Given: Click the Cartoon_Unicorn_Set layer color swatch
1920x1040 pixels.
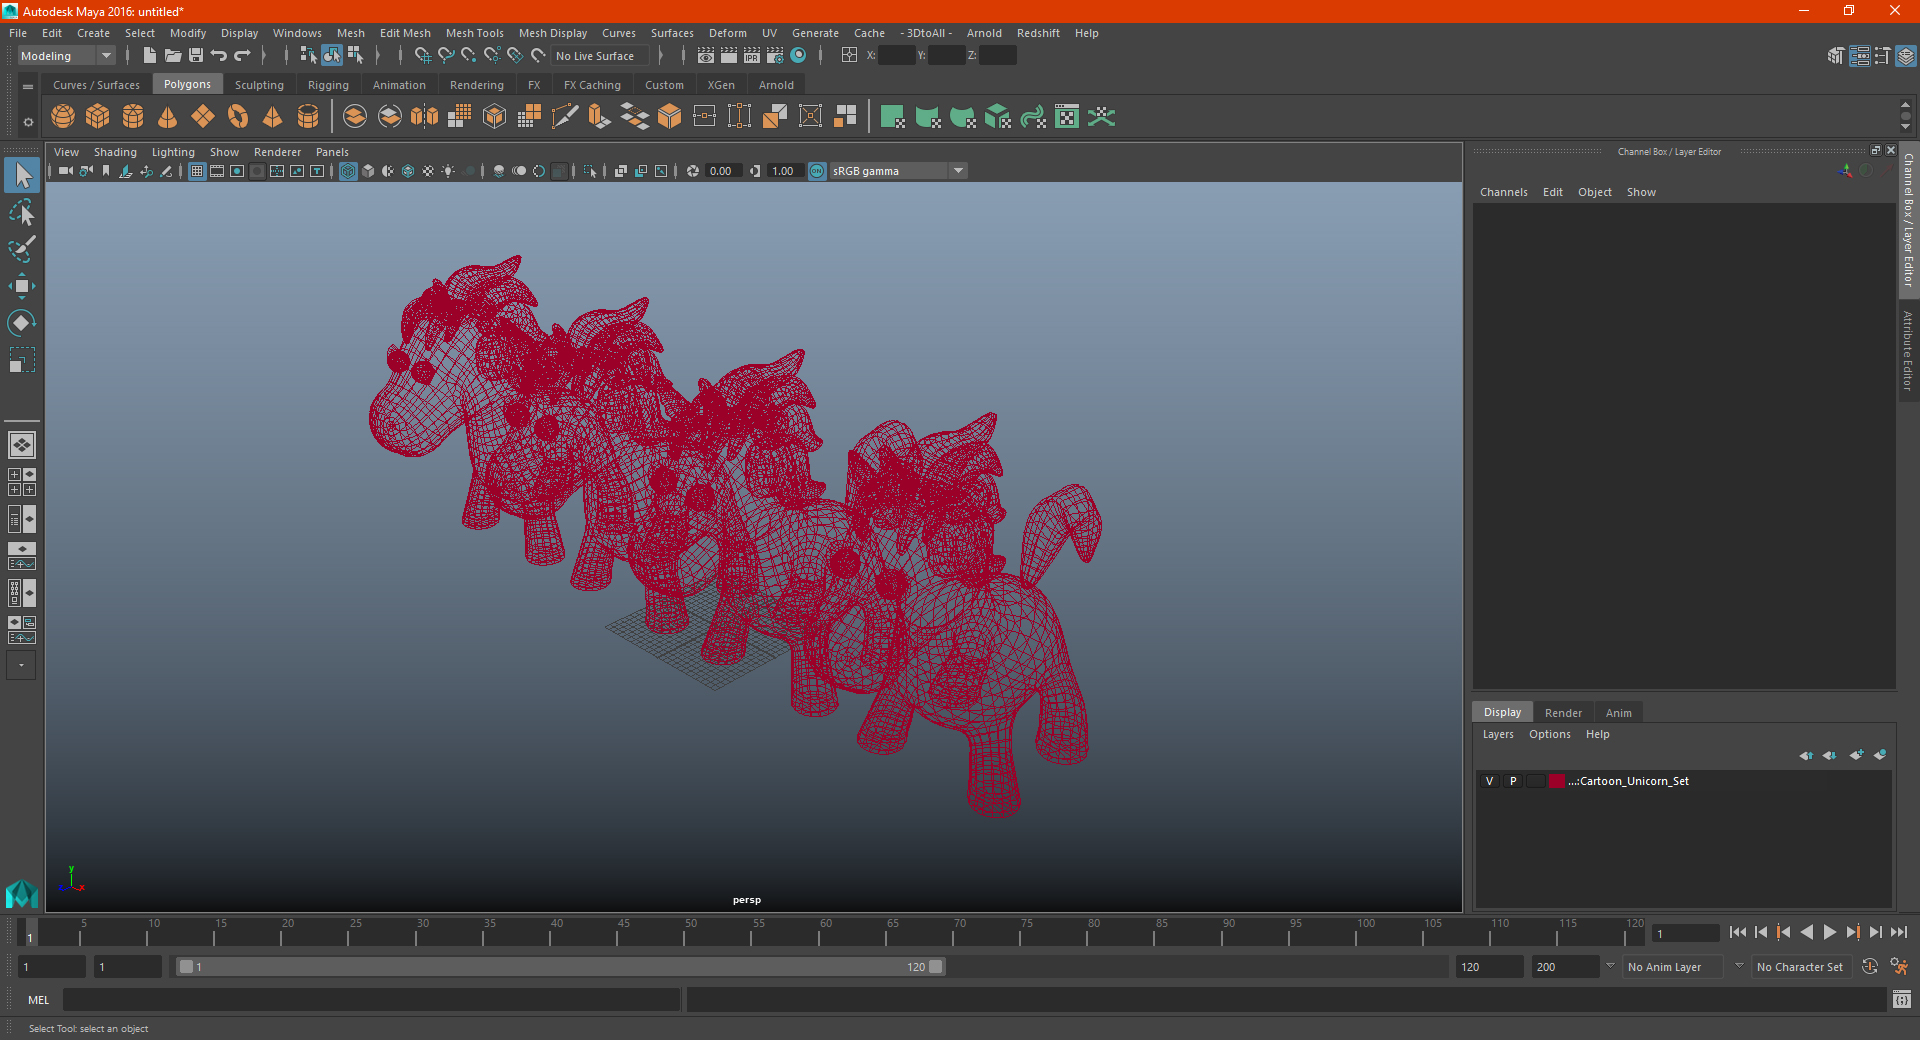Looking at the screenshot, I should (1557, 781).
